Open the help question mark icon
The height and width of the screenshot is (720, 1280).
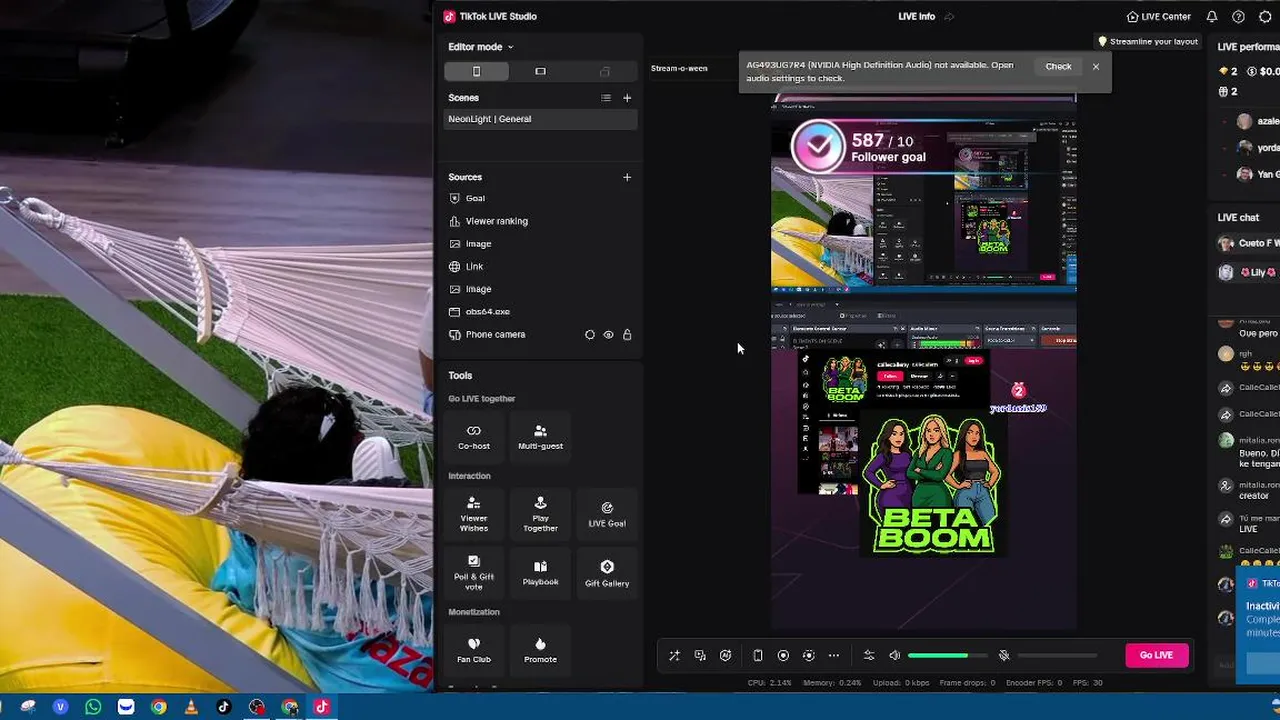(1238, 17)
